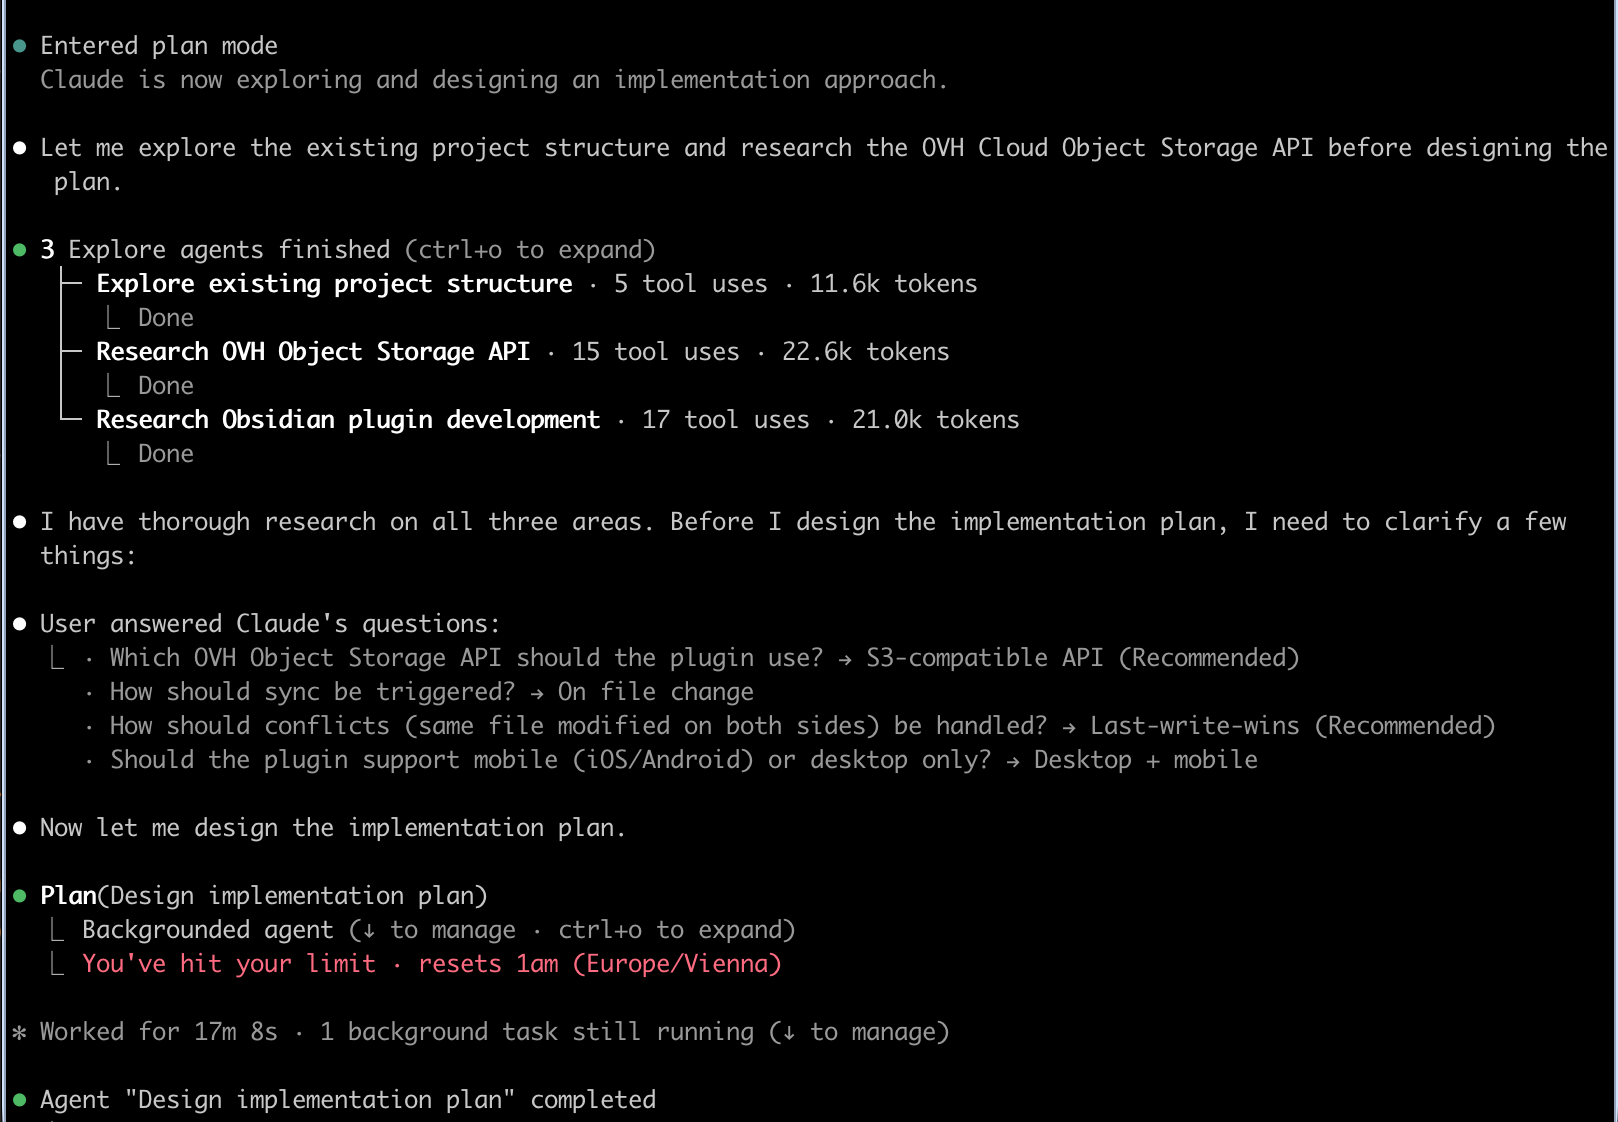Click the green bullet beside "3 Explore agents finished"

(19, 250)
